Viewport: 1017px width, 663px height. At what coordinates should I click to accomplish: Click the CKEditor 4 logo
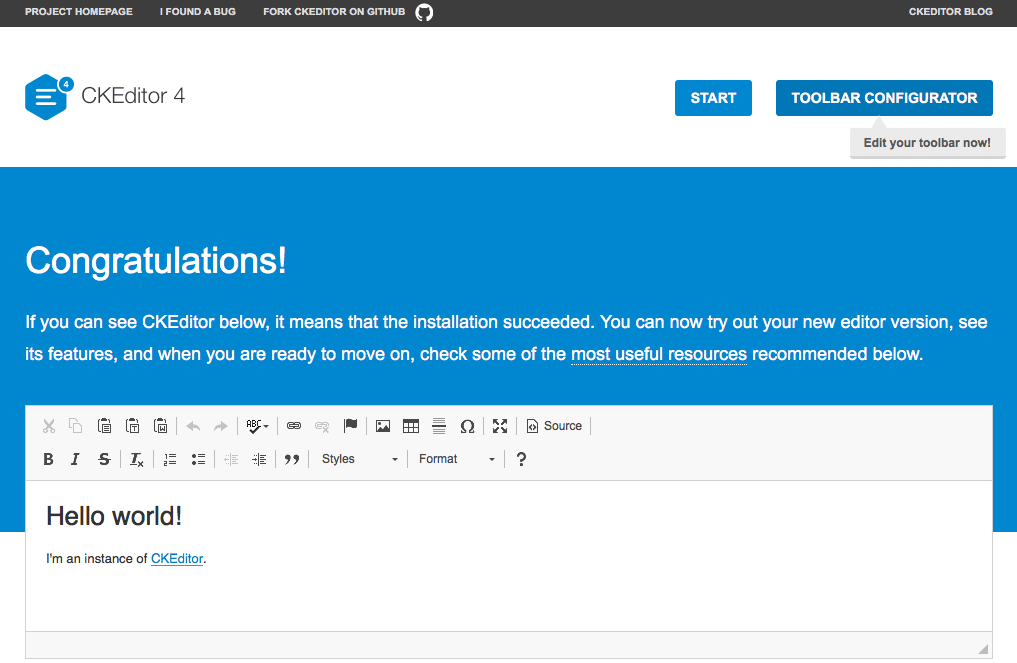click(x=105, y=96)
